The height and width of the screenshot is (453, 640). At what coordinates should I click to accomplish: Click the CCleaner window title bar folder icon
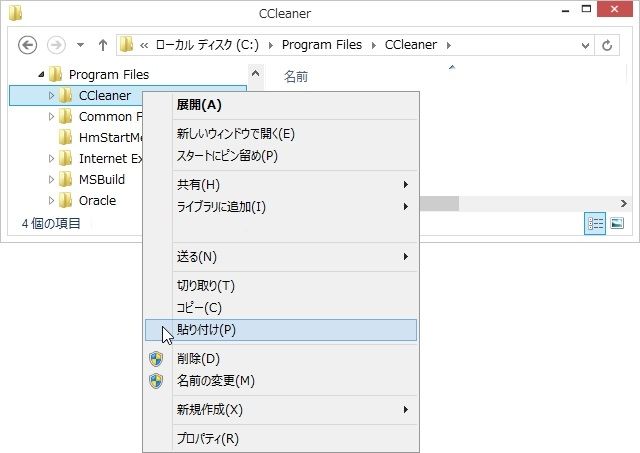(x=15, y=12)
